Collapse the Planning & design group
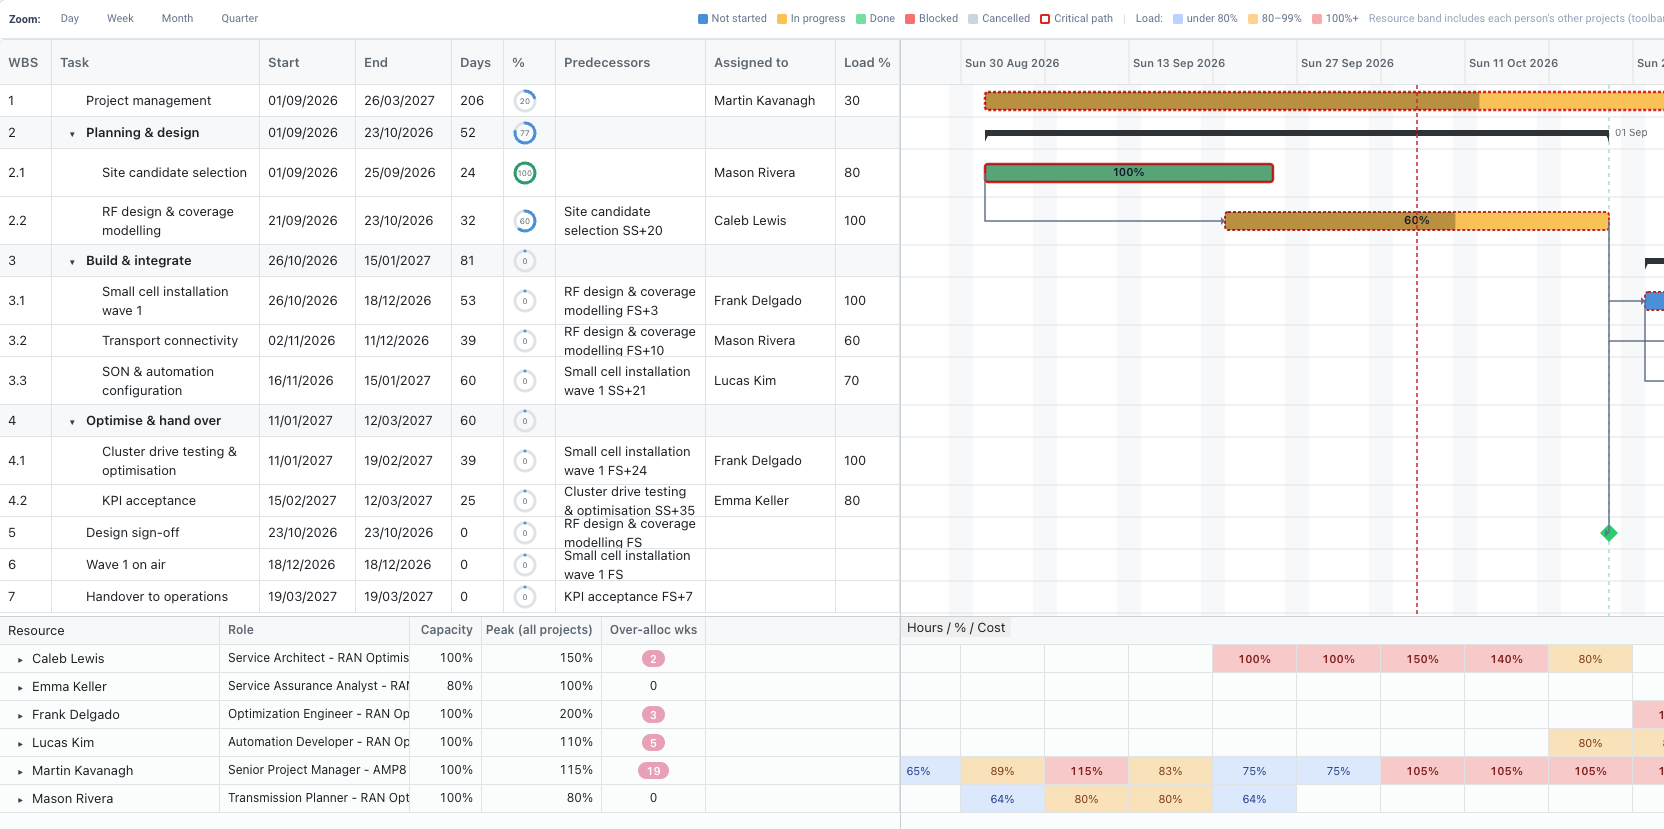 pyautogui.click(x=72, y=134)
